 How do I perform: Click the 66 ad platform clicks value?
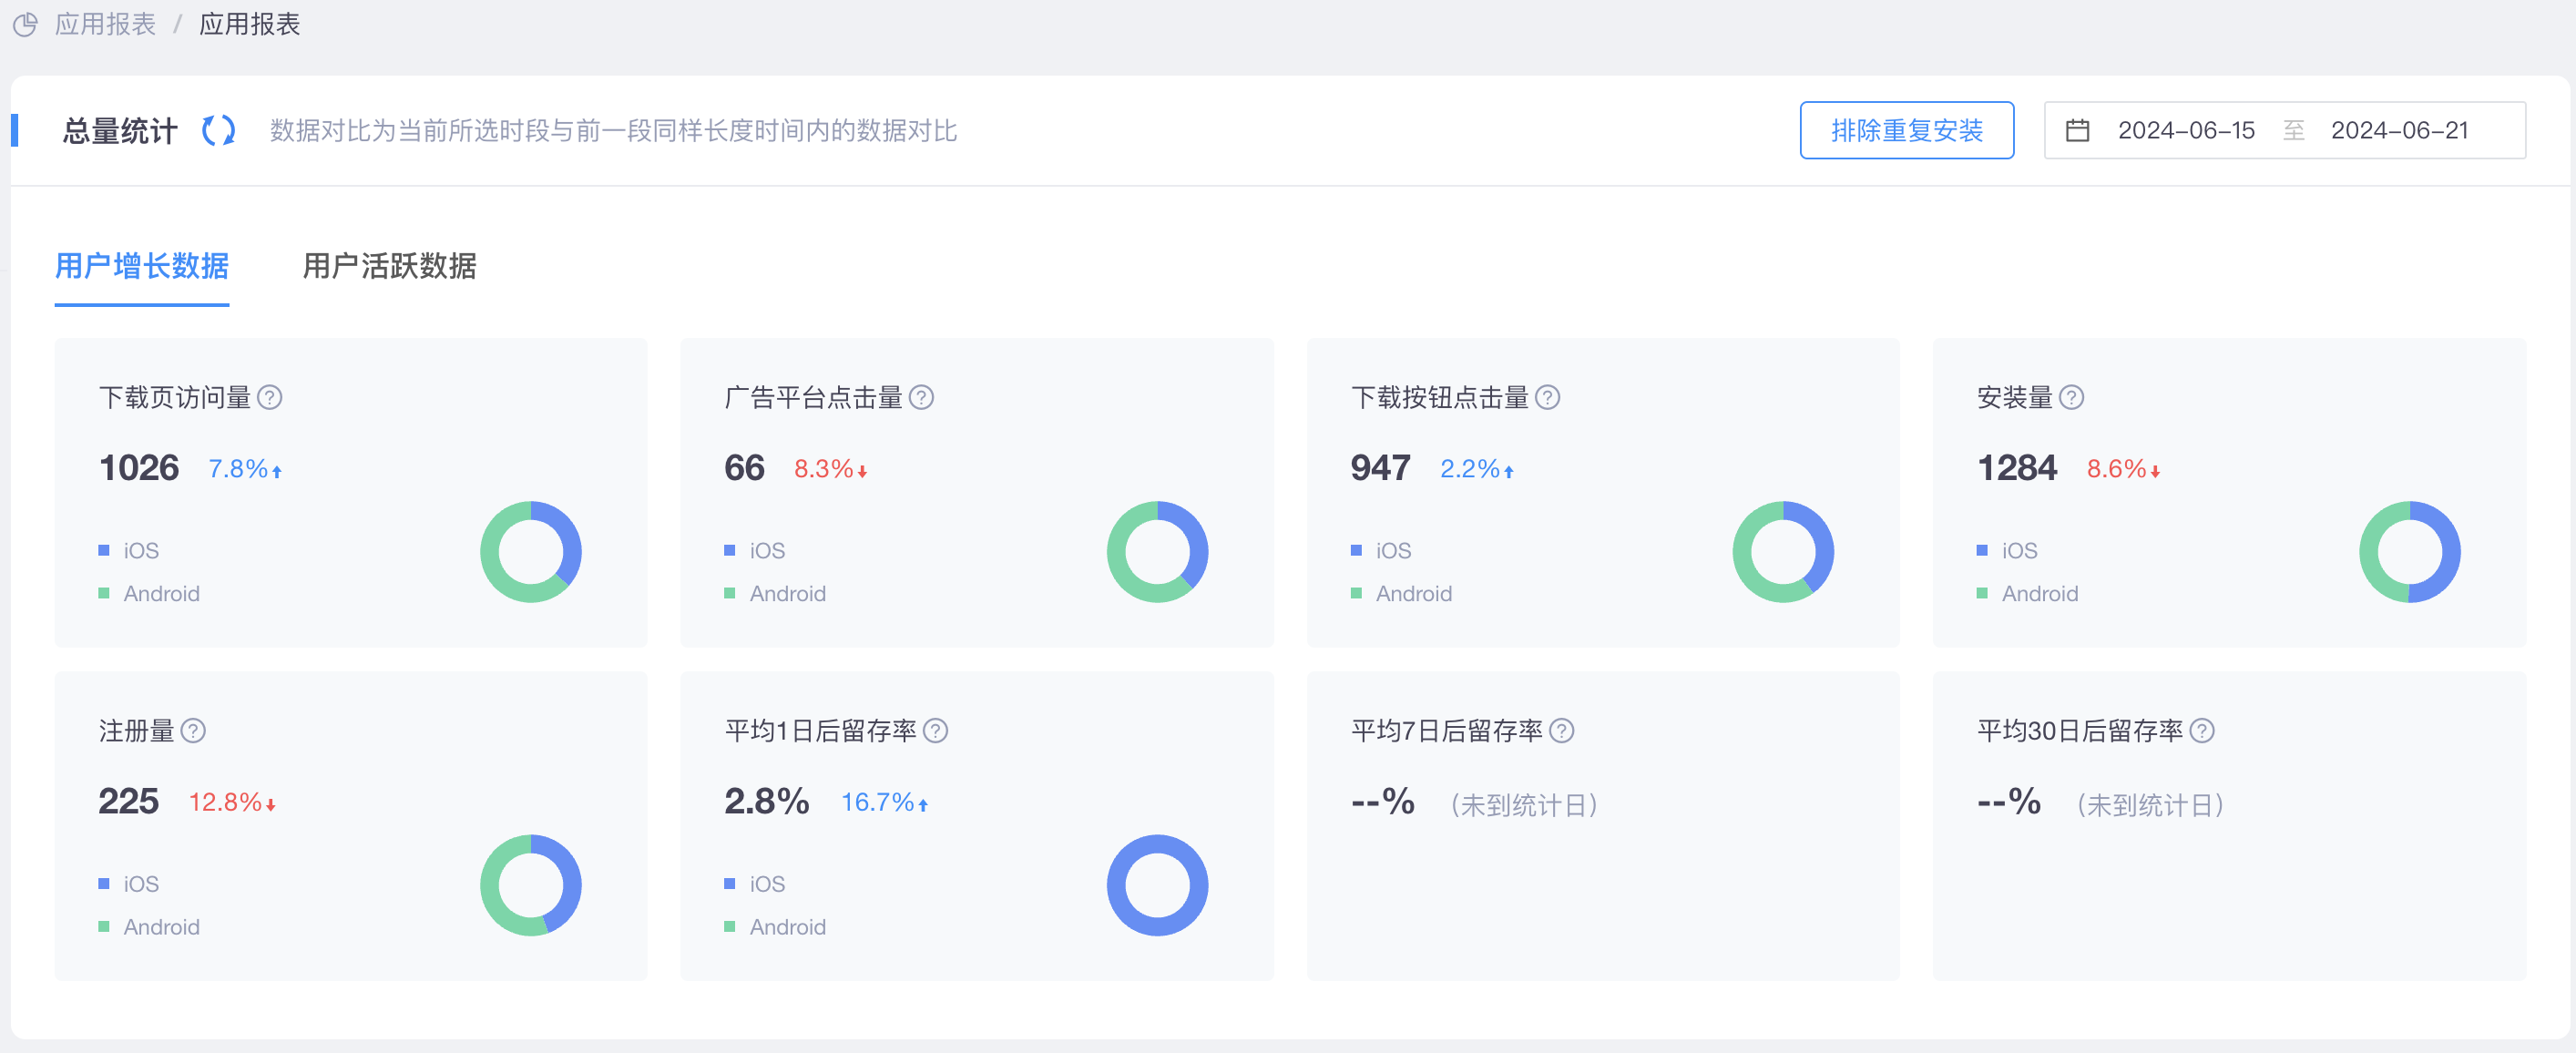pos(744,467)
